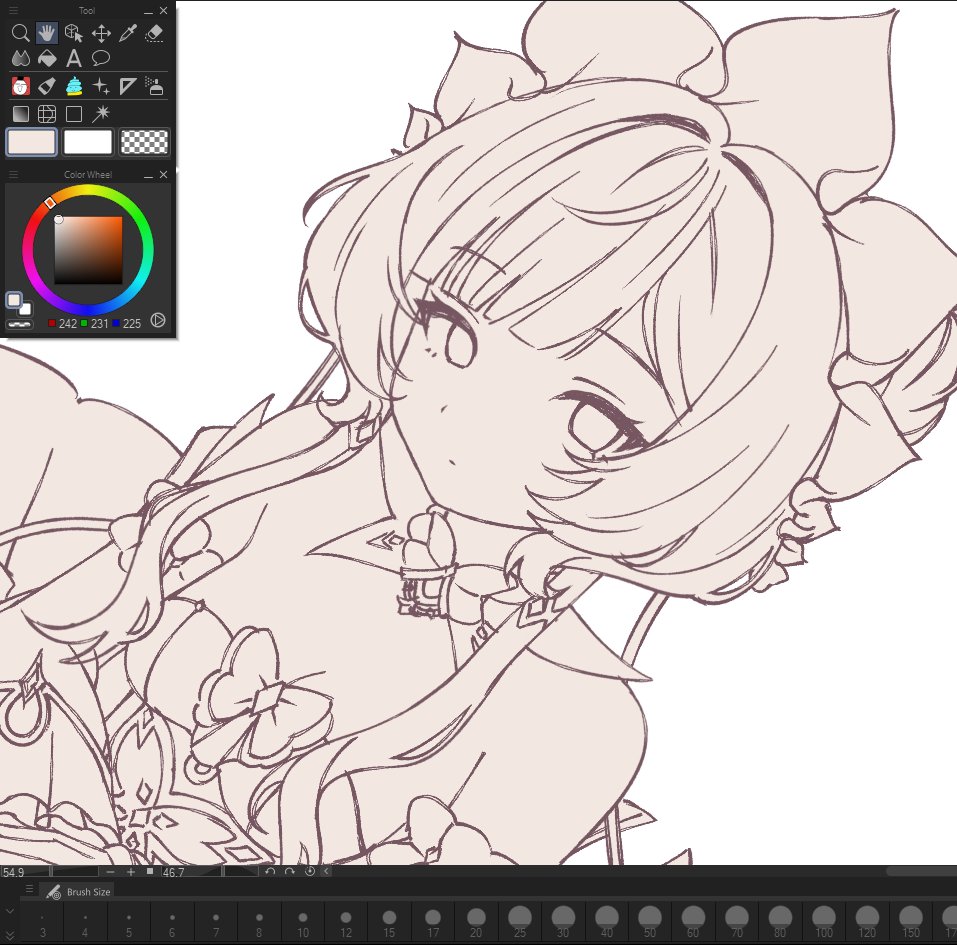The image size is (957, 945).
Task: Choose brush size 80 preset
Action: point(780,922)
